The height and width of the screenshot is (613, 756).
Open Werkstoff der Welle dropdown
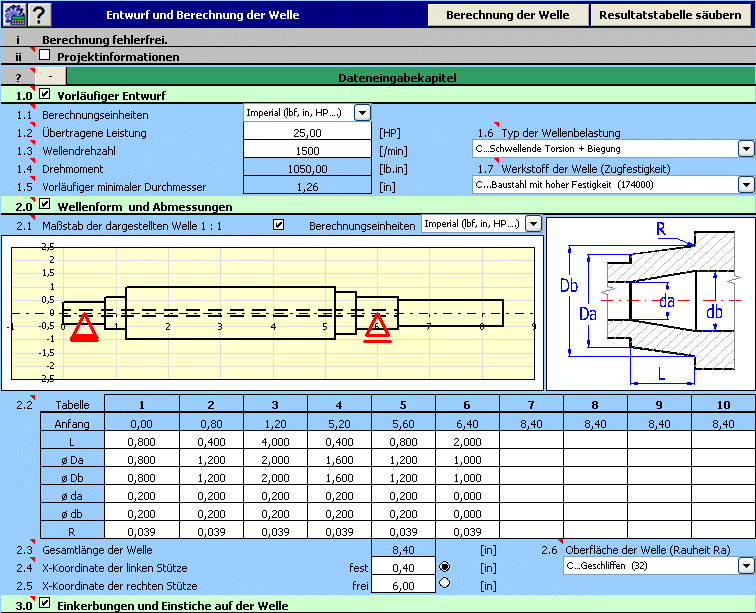pos(746,184)
